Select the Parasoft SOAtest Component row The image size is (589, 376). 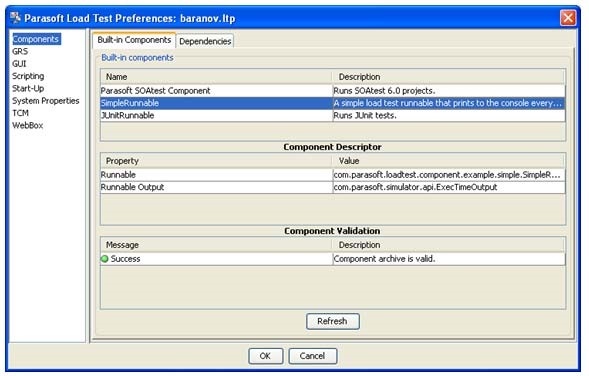coord(333,91)
